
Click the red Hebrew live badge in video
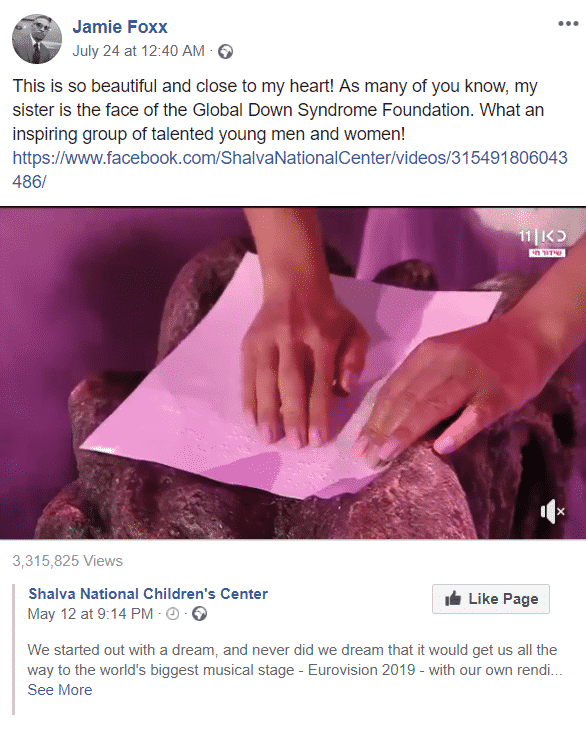[x=547, y=253]
